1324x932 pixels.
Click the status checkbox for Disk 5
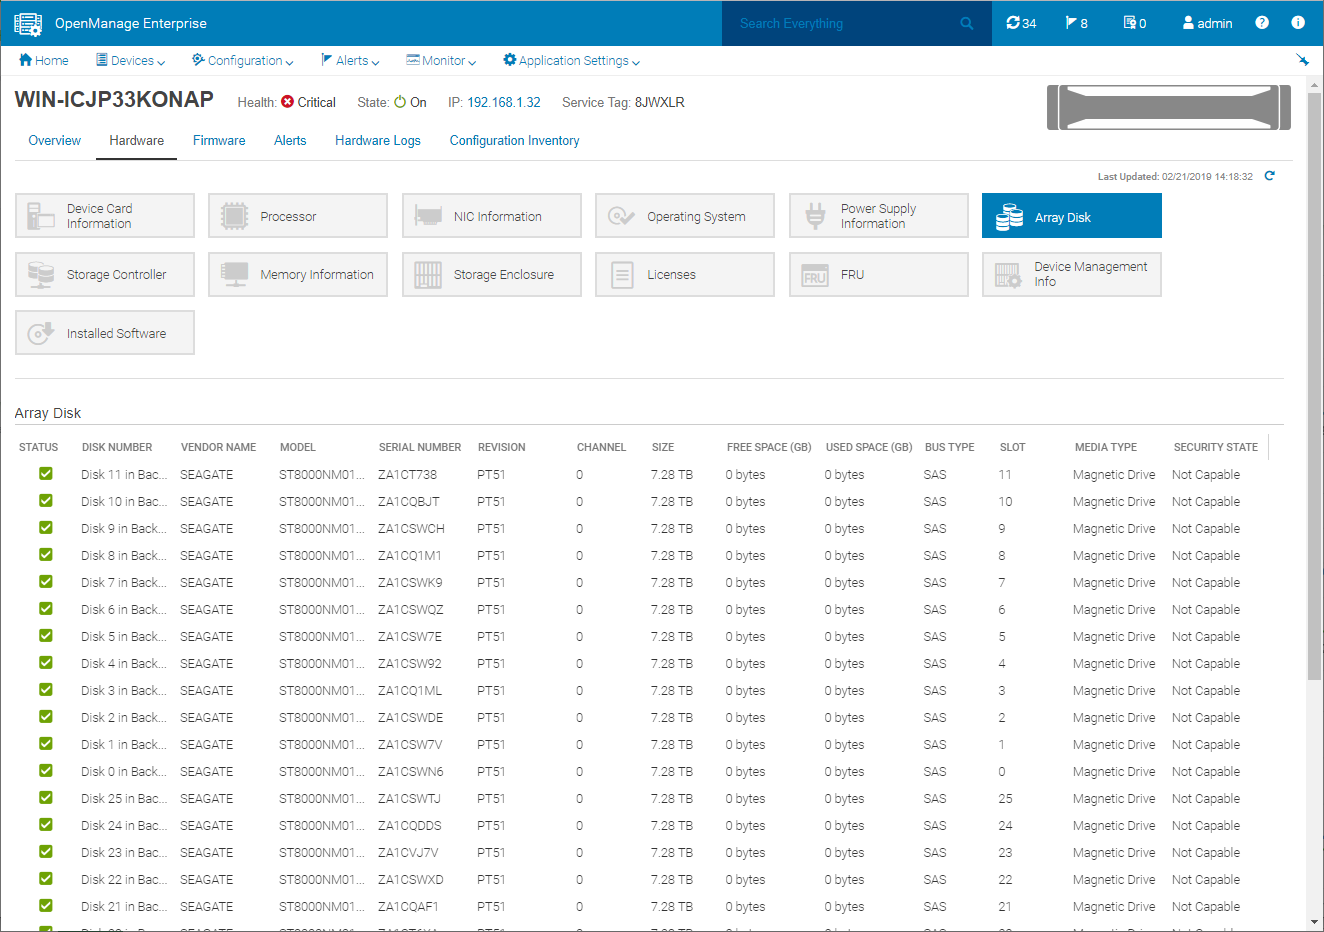pyautogui.click(x=46, y=636)
